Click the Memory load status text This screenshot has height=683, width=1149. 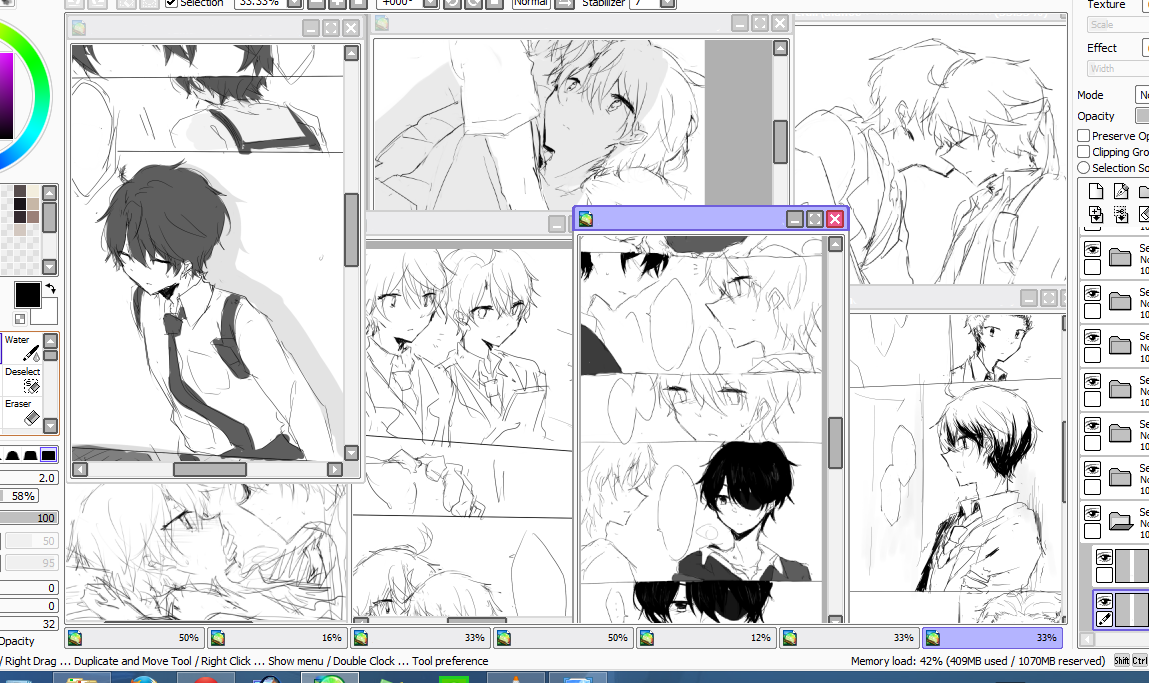pyautogui.click(x=978, y=661)
